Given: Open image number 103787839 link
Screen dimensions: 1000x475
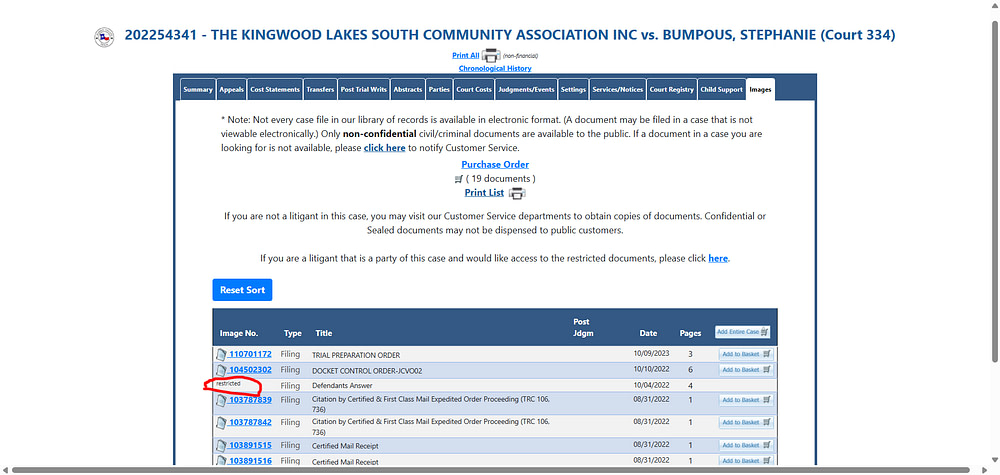Looking at the screenshot, I should point(250,400).
